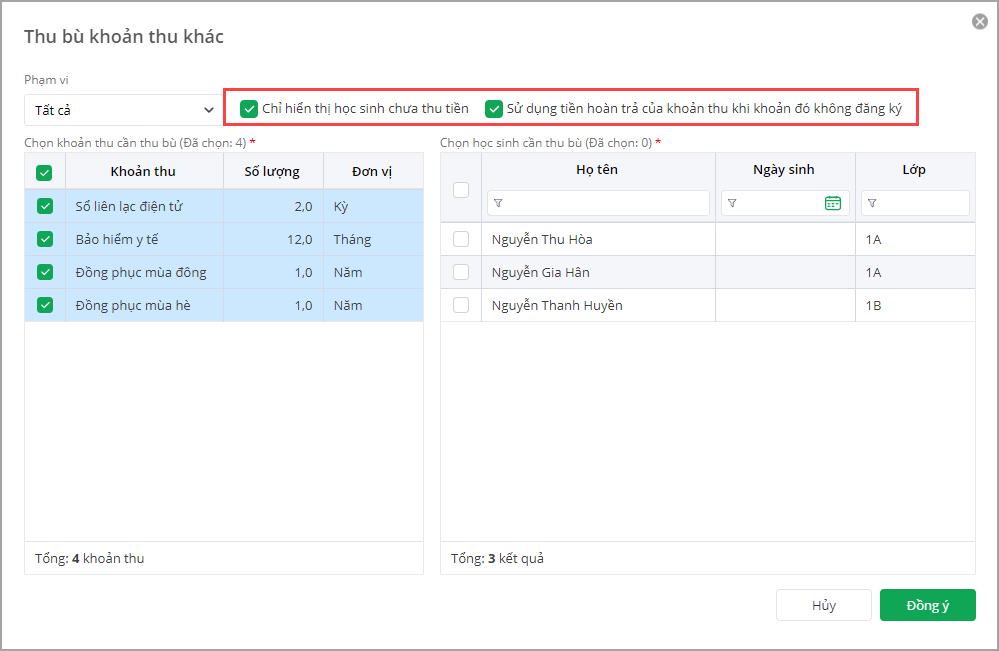Viewport: 999px width, 651px height.
Task: Select student Nguyễn Thu Hòa checkbox
Action: click(461, 239)
